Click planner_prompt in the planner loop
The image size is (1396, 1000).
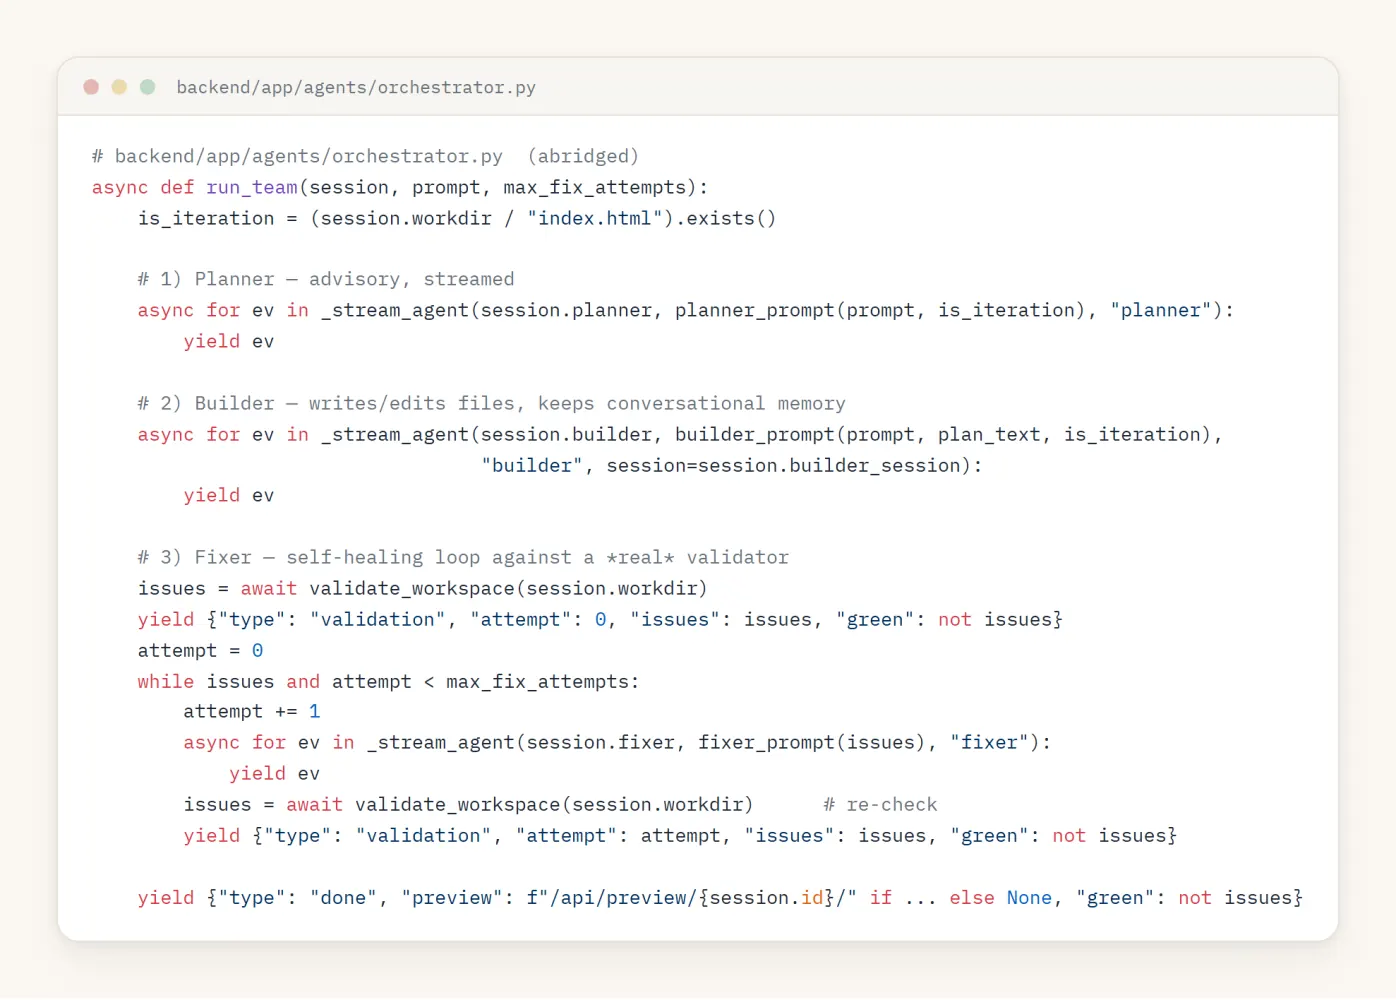coord(754,310)
